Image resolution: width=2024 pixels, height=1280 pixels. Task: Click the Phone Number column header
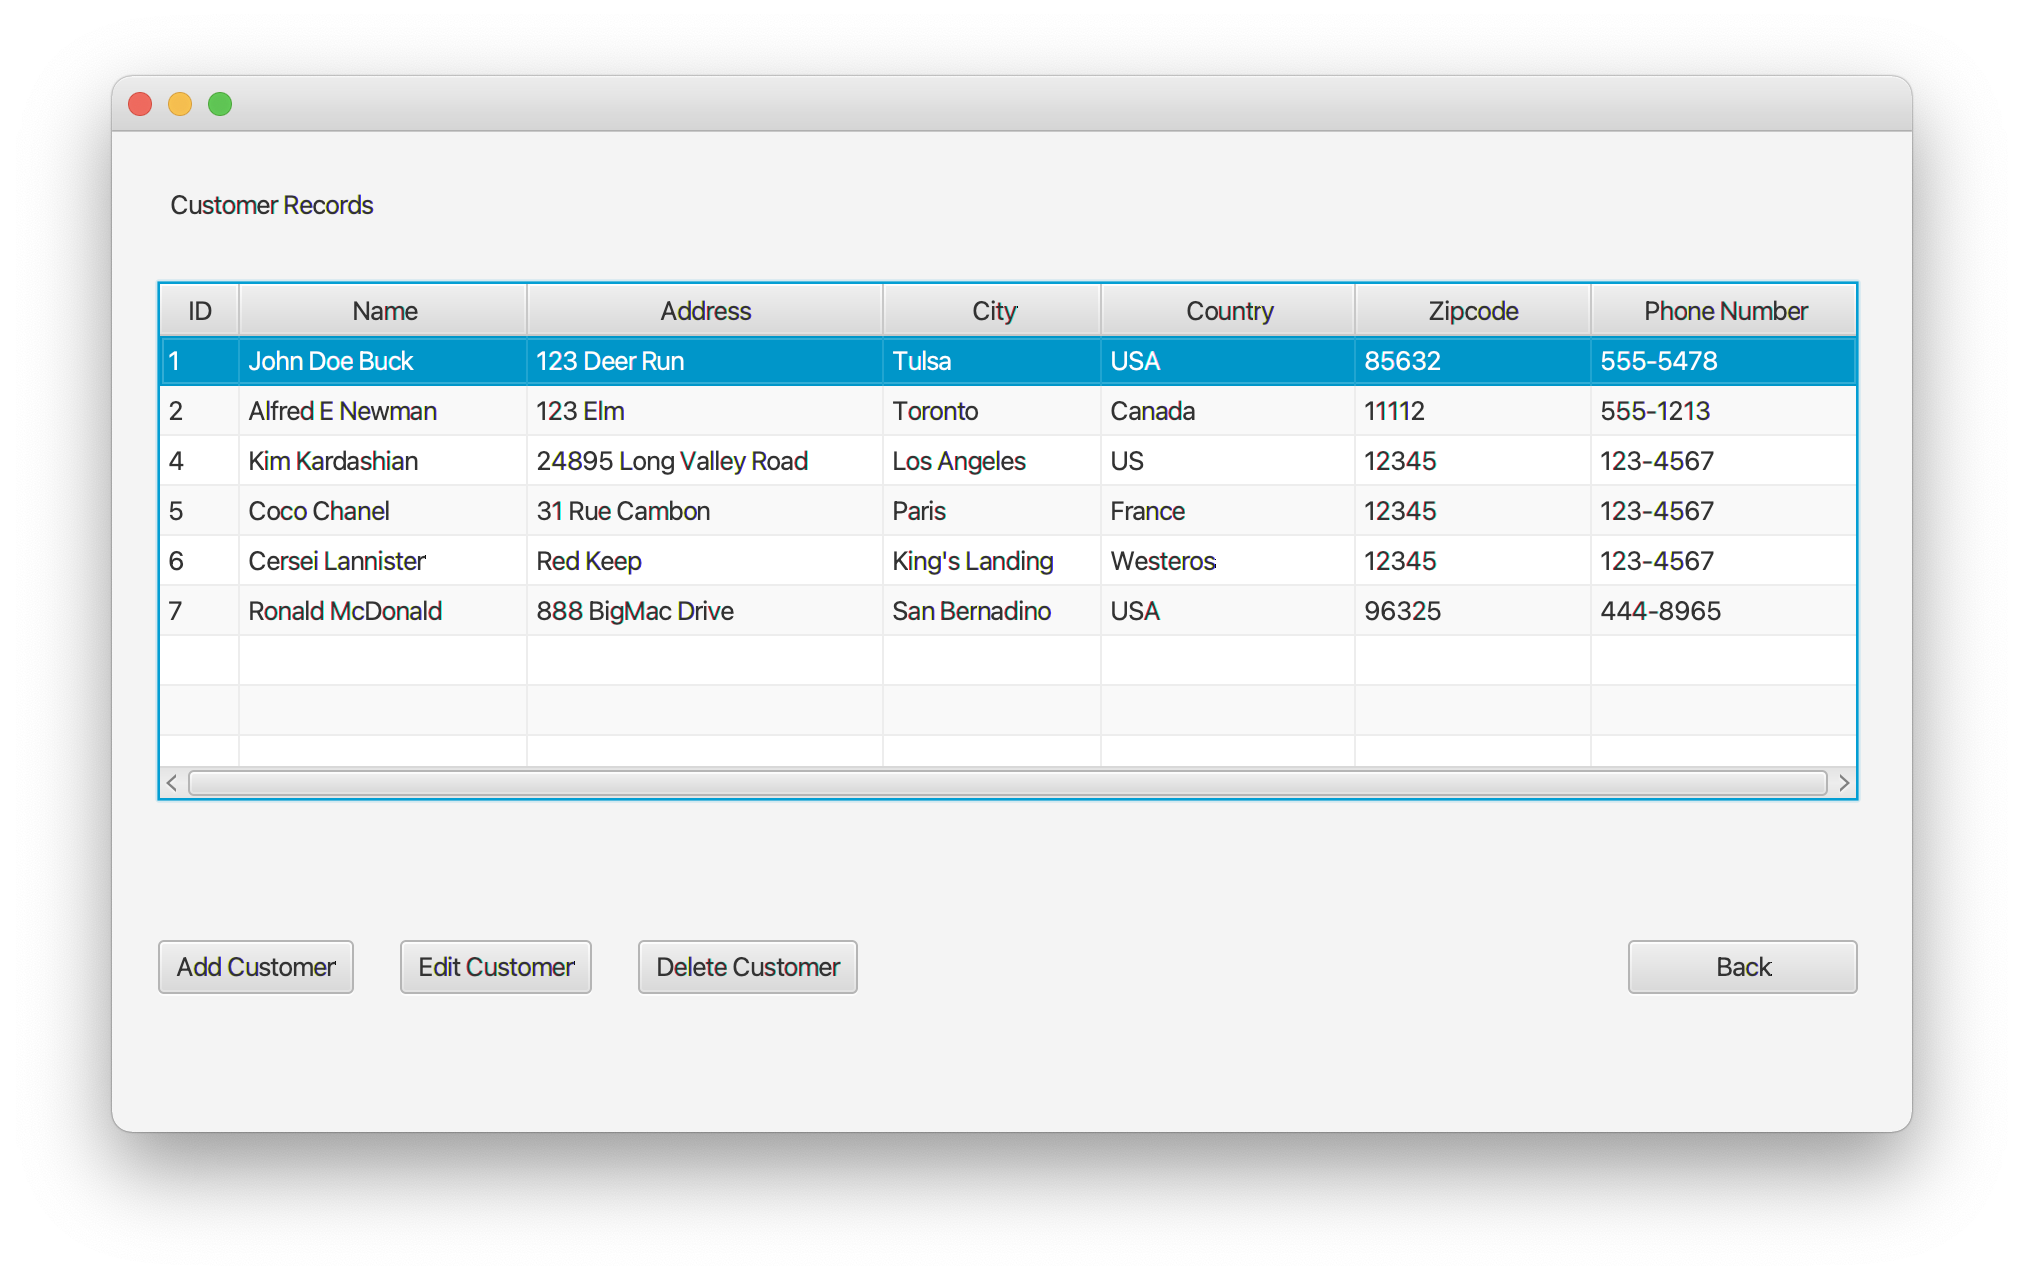tap(1725, 311)
